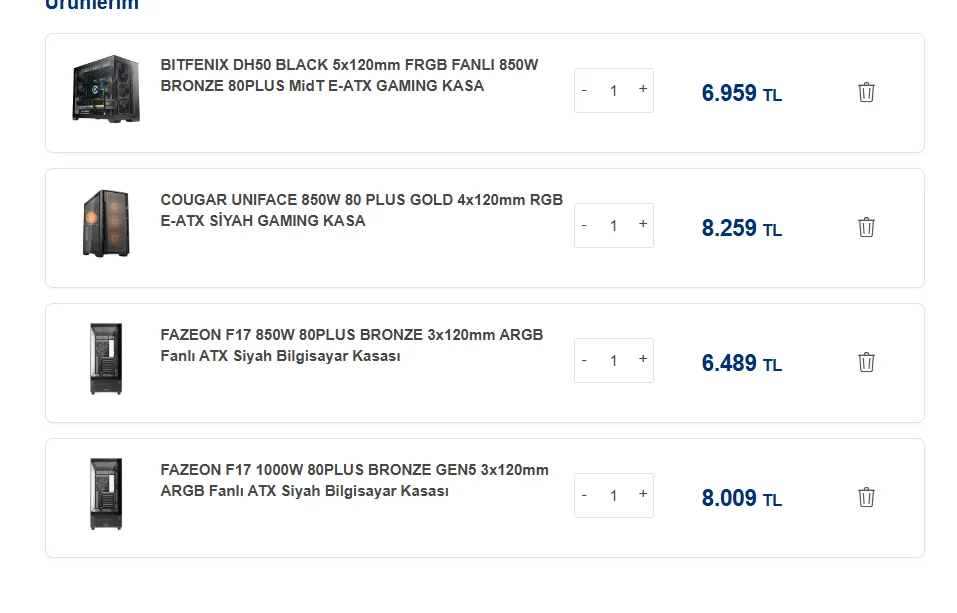Open FAZEON F17 850W product title link
Viewport: 957px width, 613px height.
[x=352, y=345]
